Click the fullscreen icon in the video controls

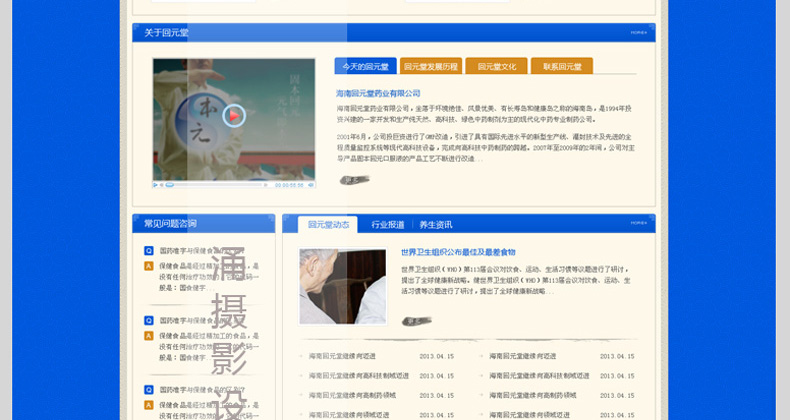point(310,185)
